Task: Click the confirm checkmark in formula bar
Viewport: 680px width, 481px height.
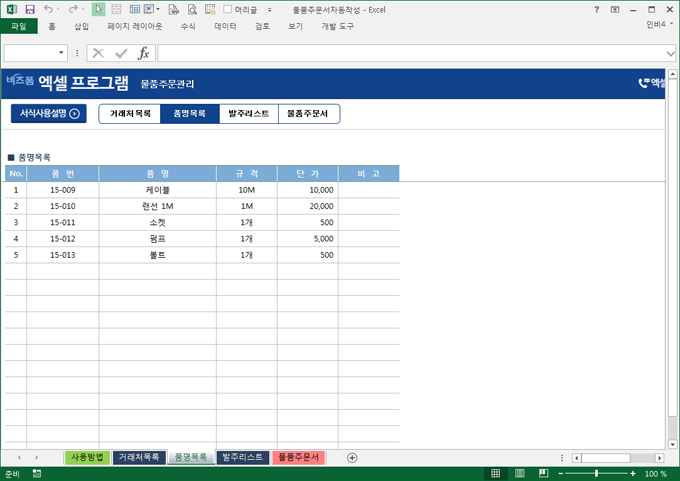Action: (x=121, y=53)
